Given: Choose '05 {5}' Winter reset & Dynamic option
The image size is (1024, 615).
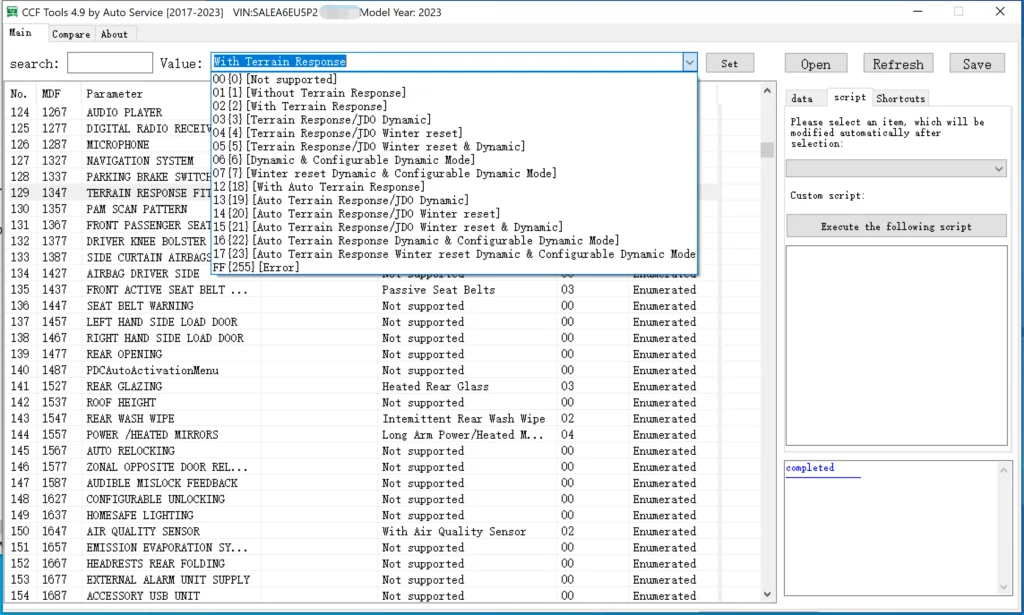Looking at the screenshot, I should click(455, 146).
